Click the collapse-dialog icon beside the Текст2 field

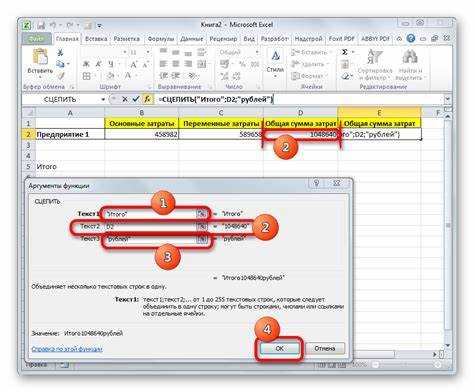201,227
